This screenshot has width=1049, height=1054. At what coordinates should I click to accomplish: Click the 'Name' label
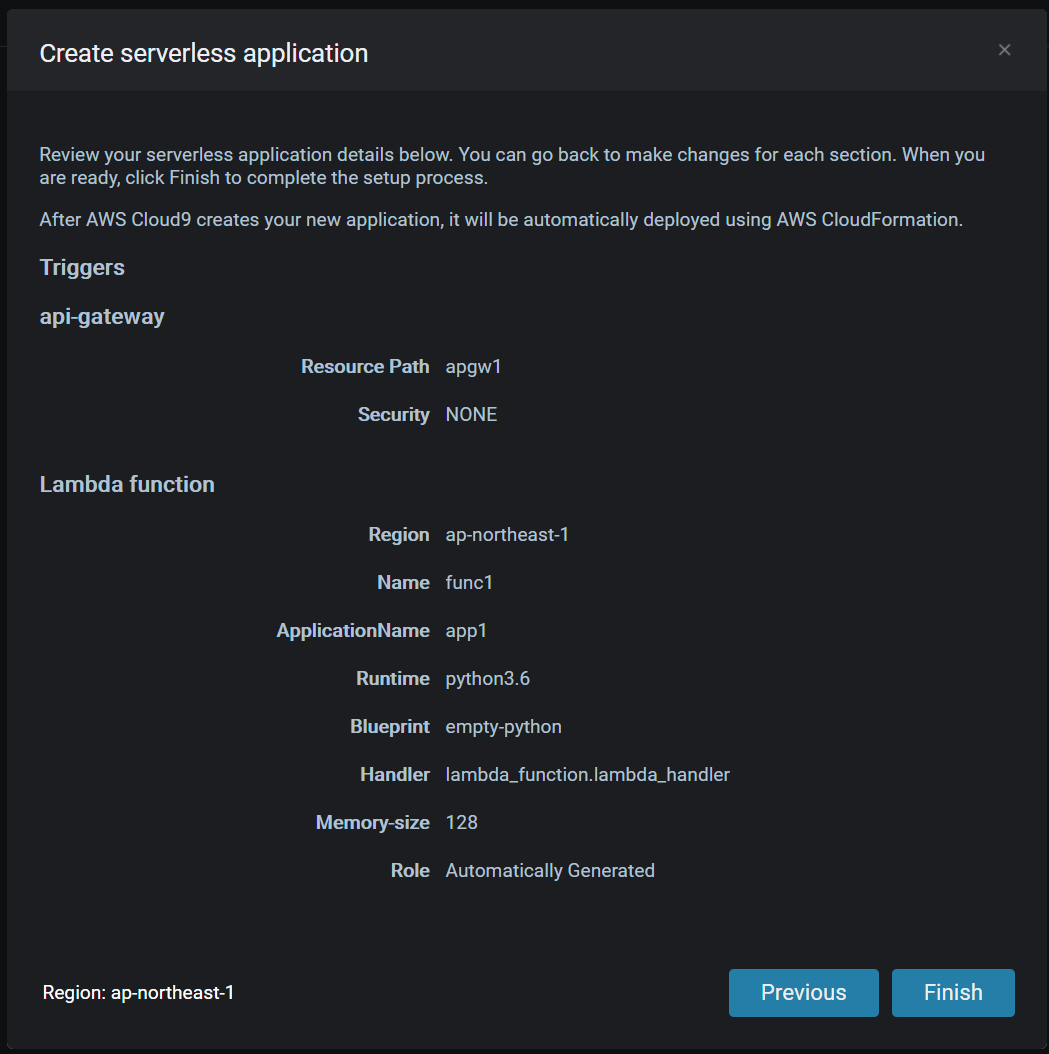(x=403, y=582)
